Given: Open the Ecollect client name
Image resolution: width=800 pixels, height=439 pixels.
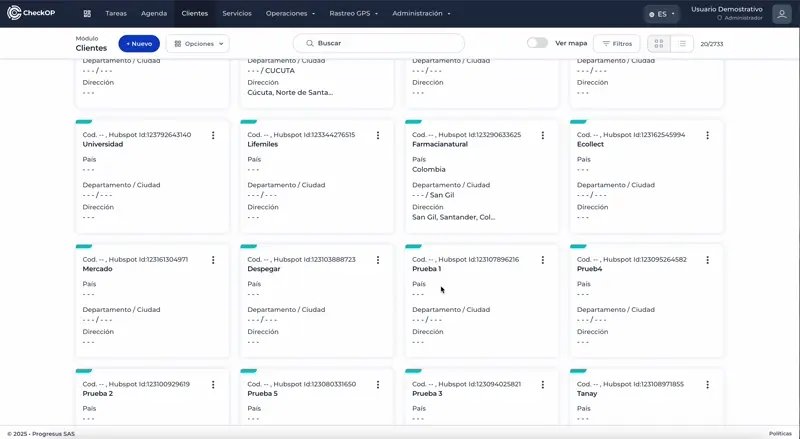Looking at the screenshot, I should [x=590, y=144].
